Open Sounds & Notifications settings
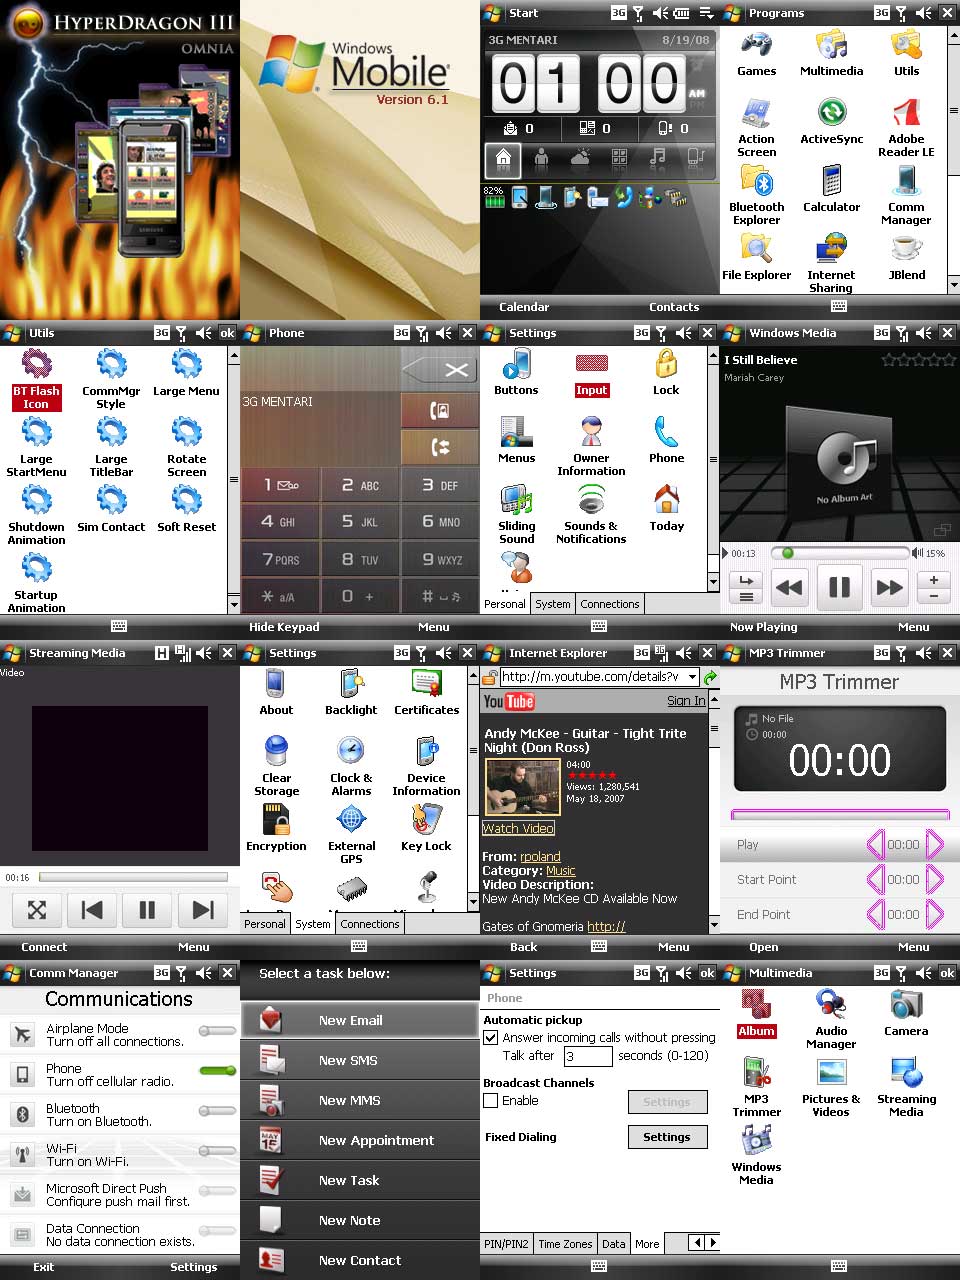This screenshot has width=960, height=1280. (x=591, y=515)
